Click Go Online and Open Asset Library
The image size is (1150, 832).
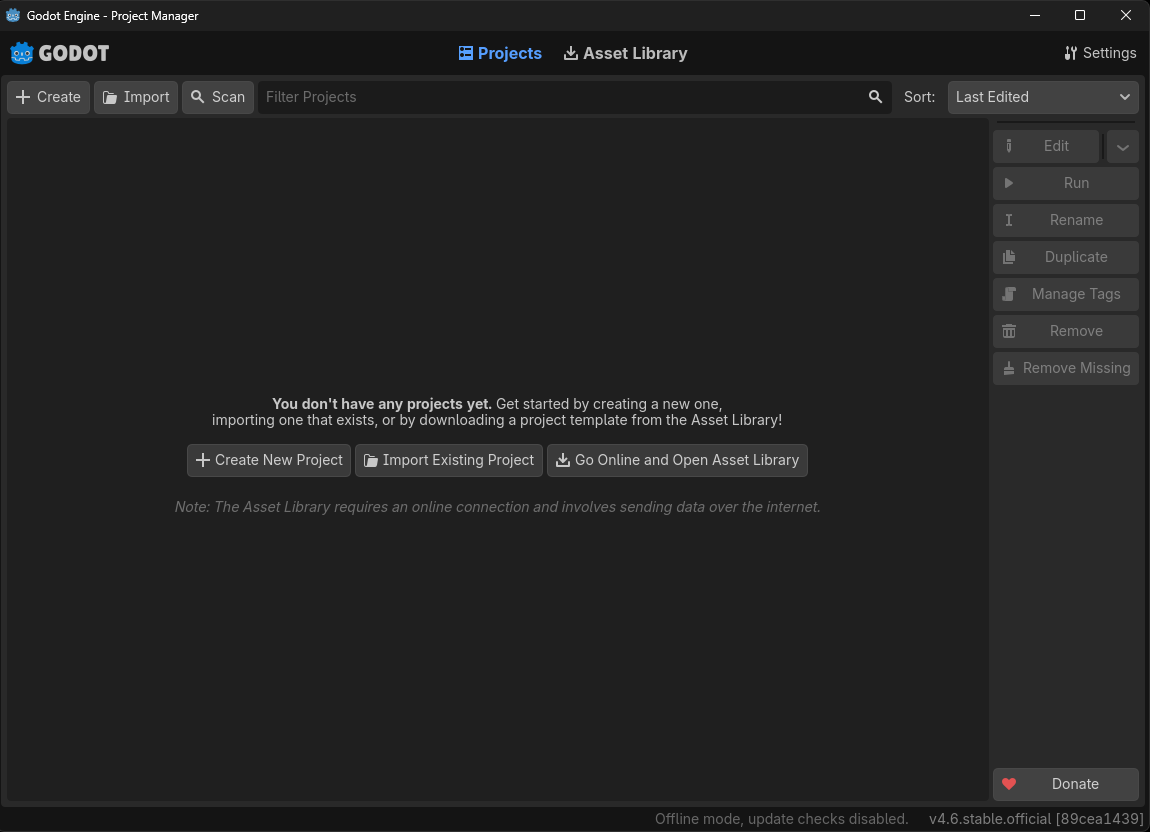point(677,460)
